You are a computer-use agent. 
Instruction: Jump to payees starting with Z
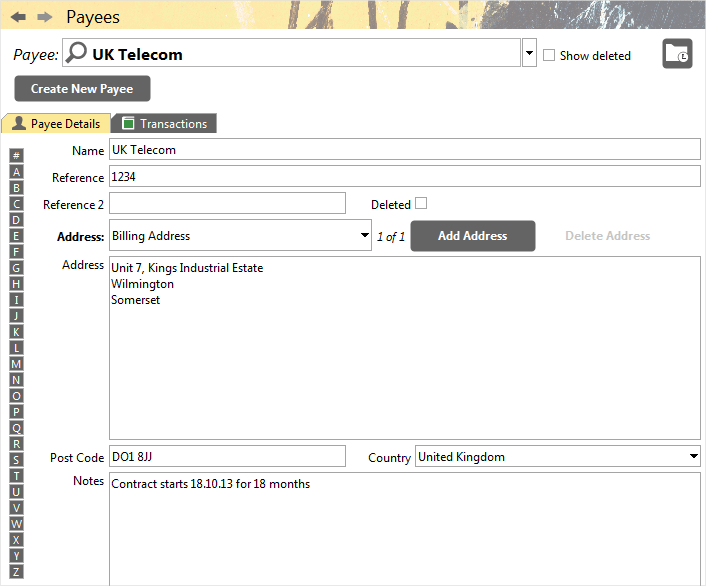16,572
